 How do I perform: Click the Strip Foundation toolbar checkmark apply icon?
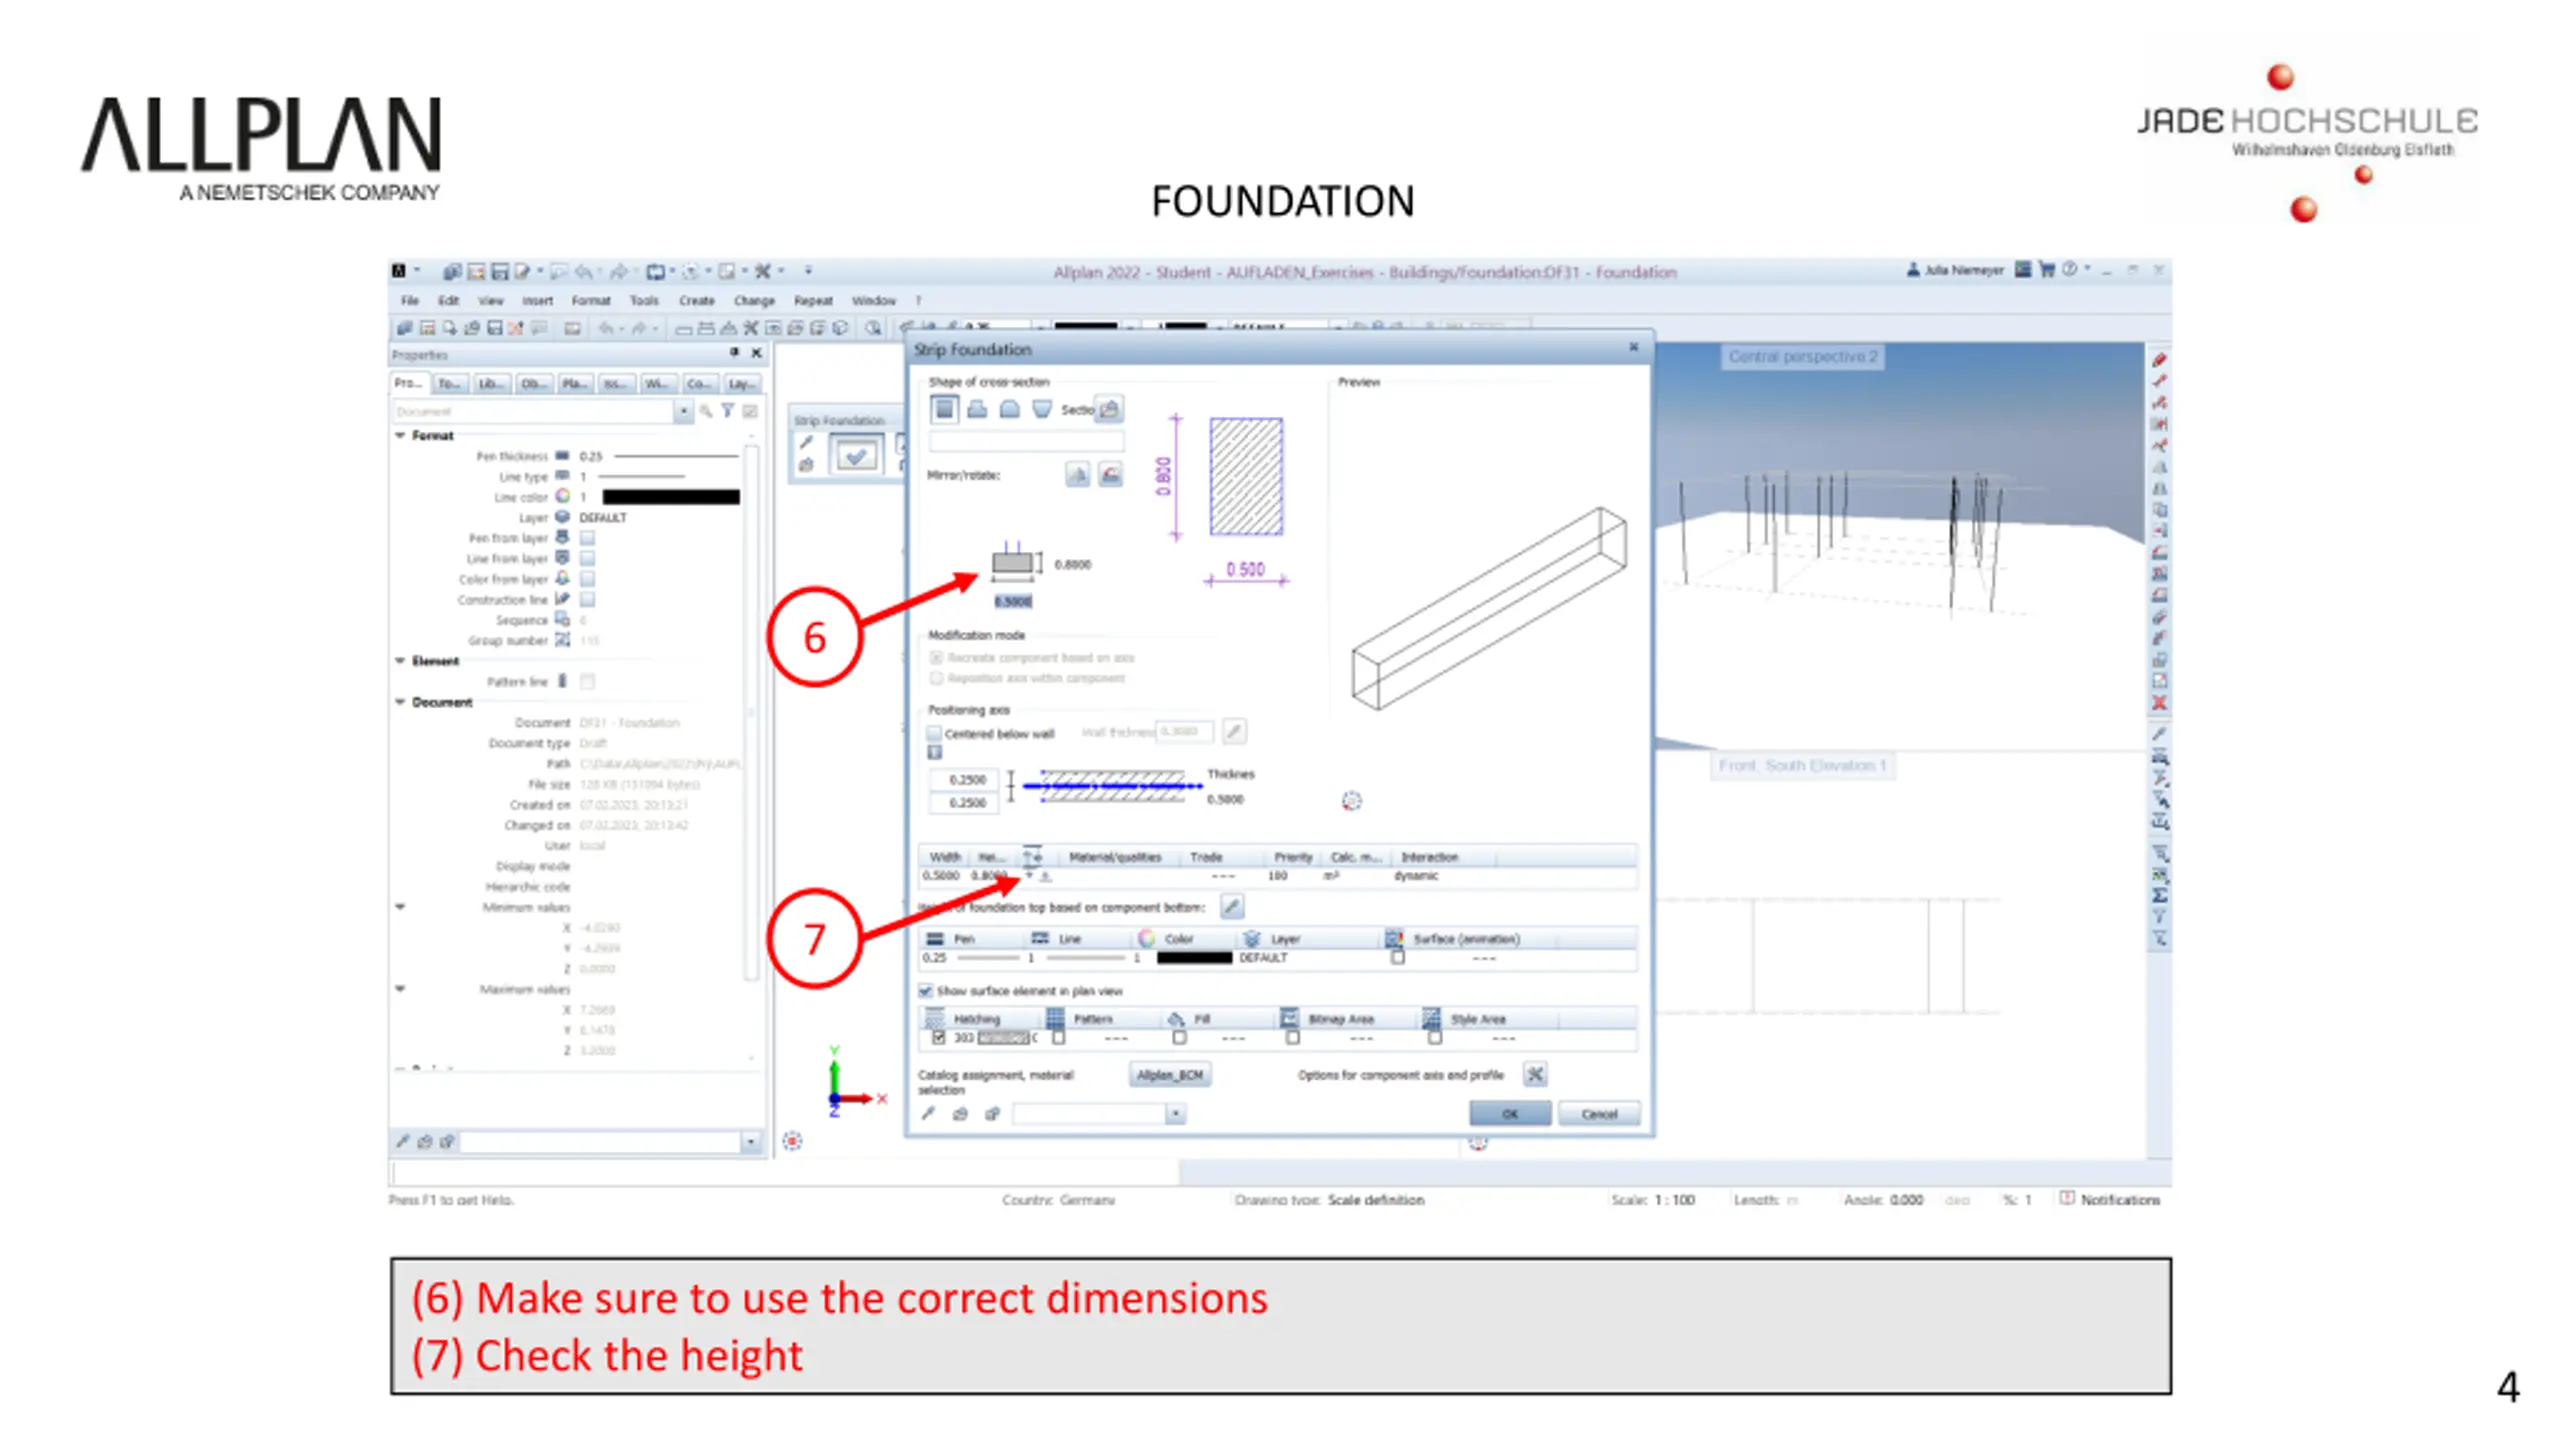[856, 456]
